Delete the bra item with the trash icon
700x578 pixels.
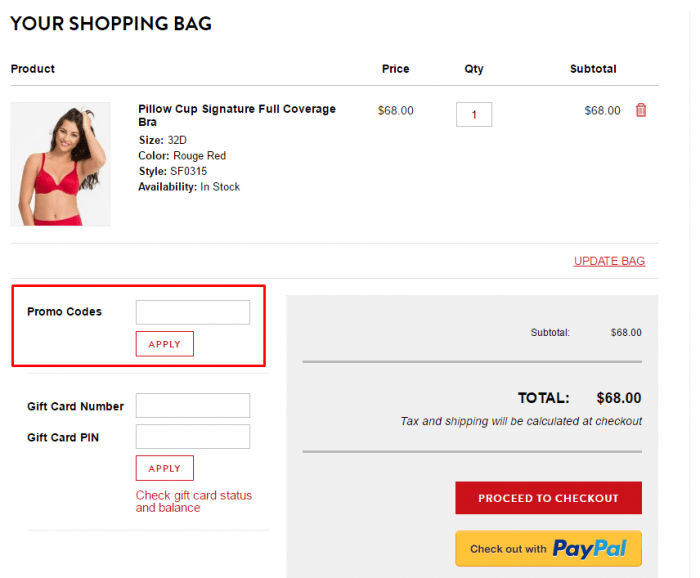(641, 110)
